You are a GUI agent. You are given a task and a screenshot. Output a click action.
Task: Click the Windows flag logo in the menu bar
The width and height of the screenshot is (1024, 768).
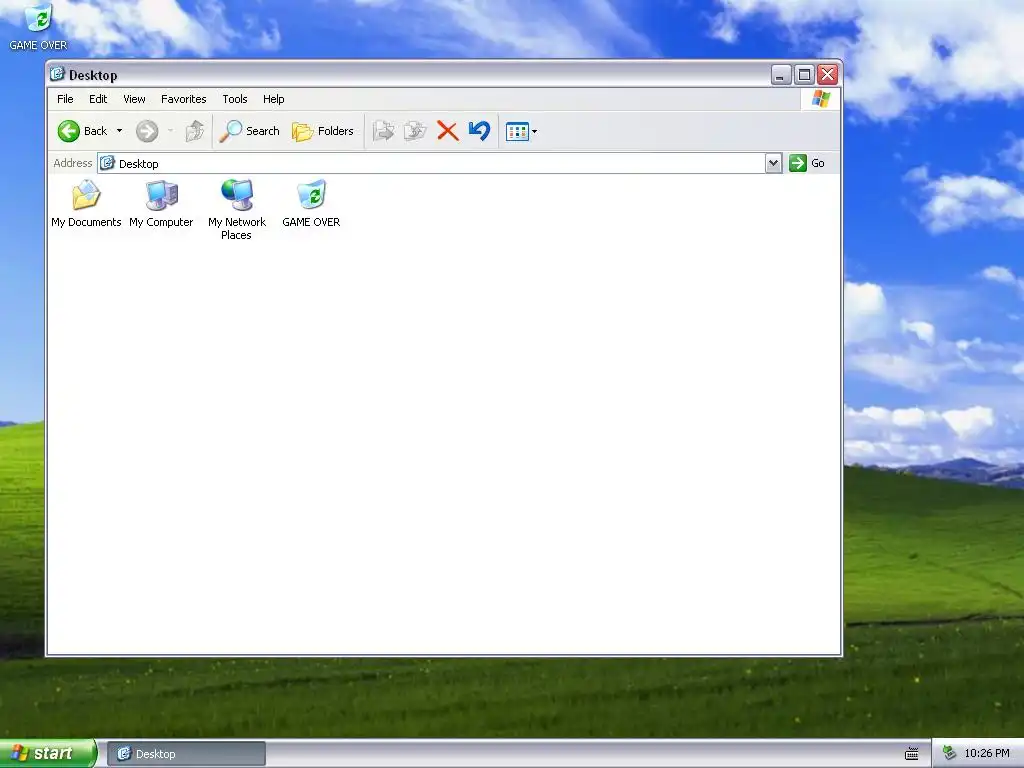tap(821, 99)
